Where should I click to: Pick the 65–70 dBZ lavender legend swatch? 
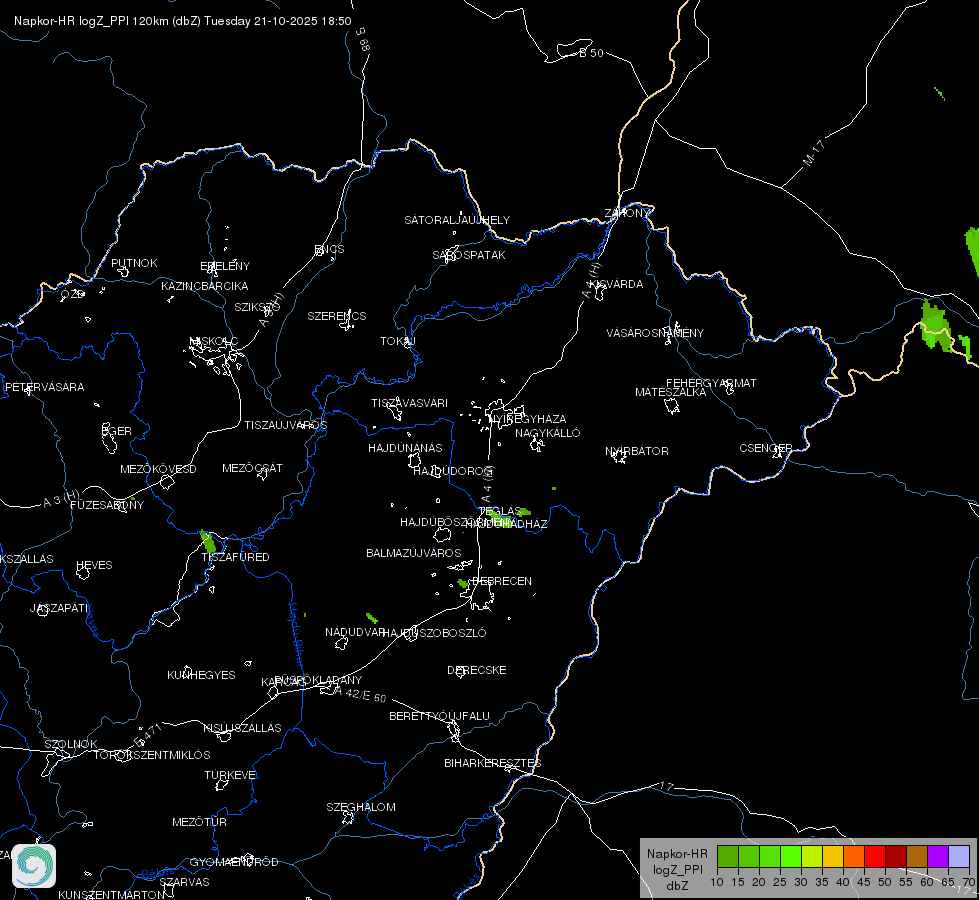click(x=959, y=856)
